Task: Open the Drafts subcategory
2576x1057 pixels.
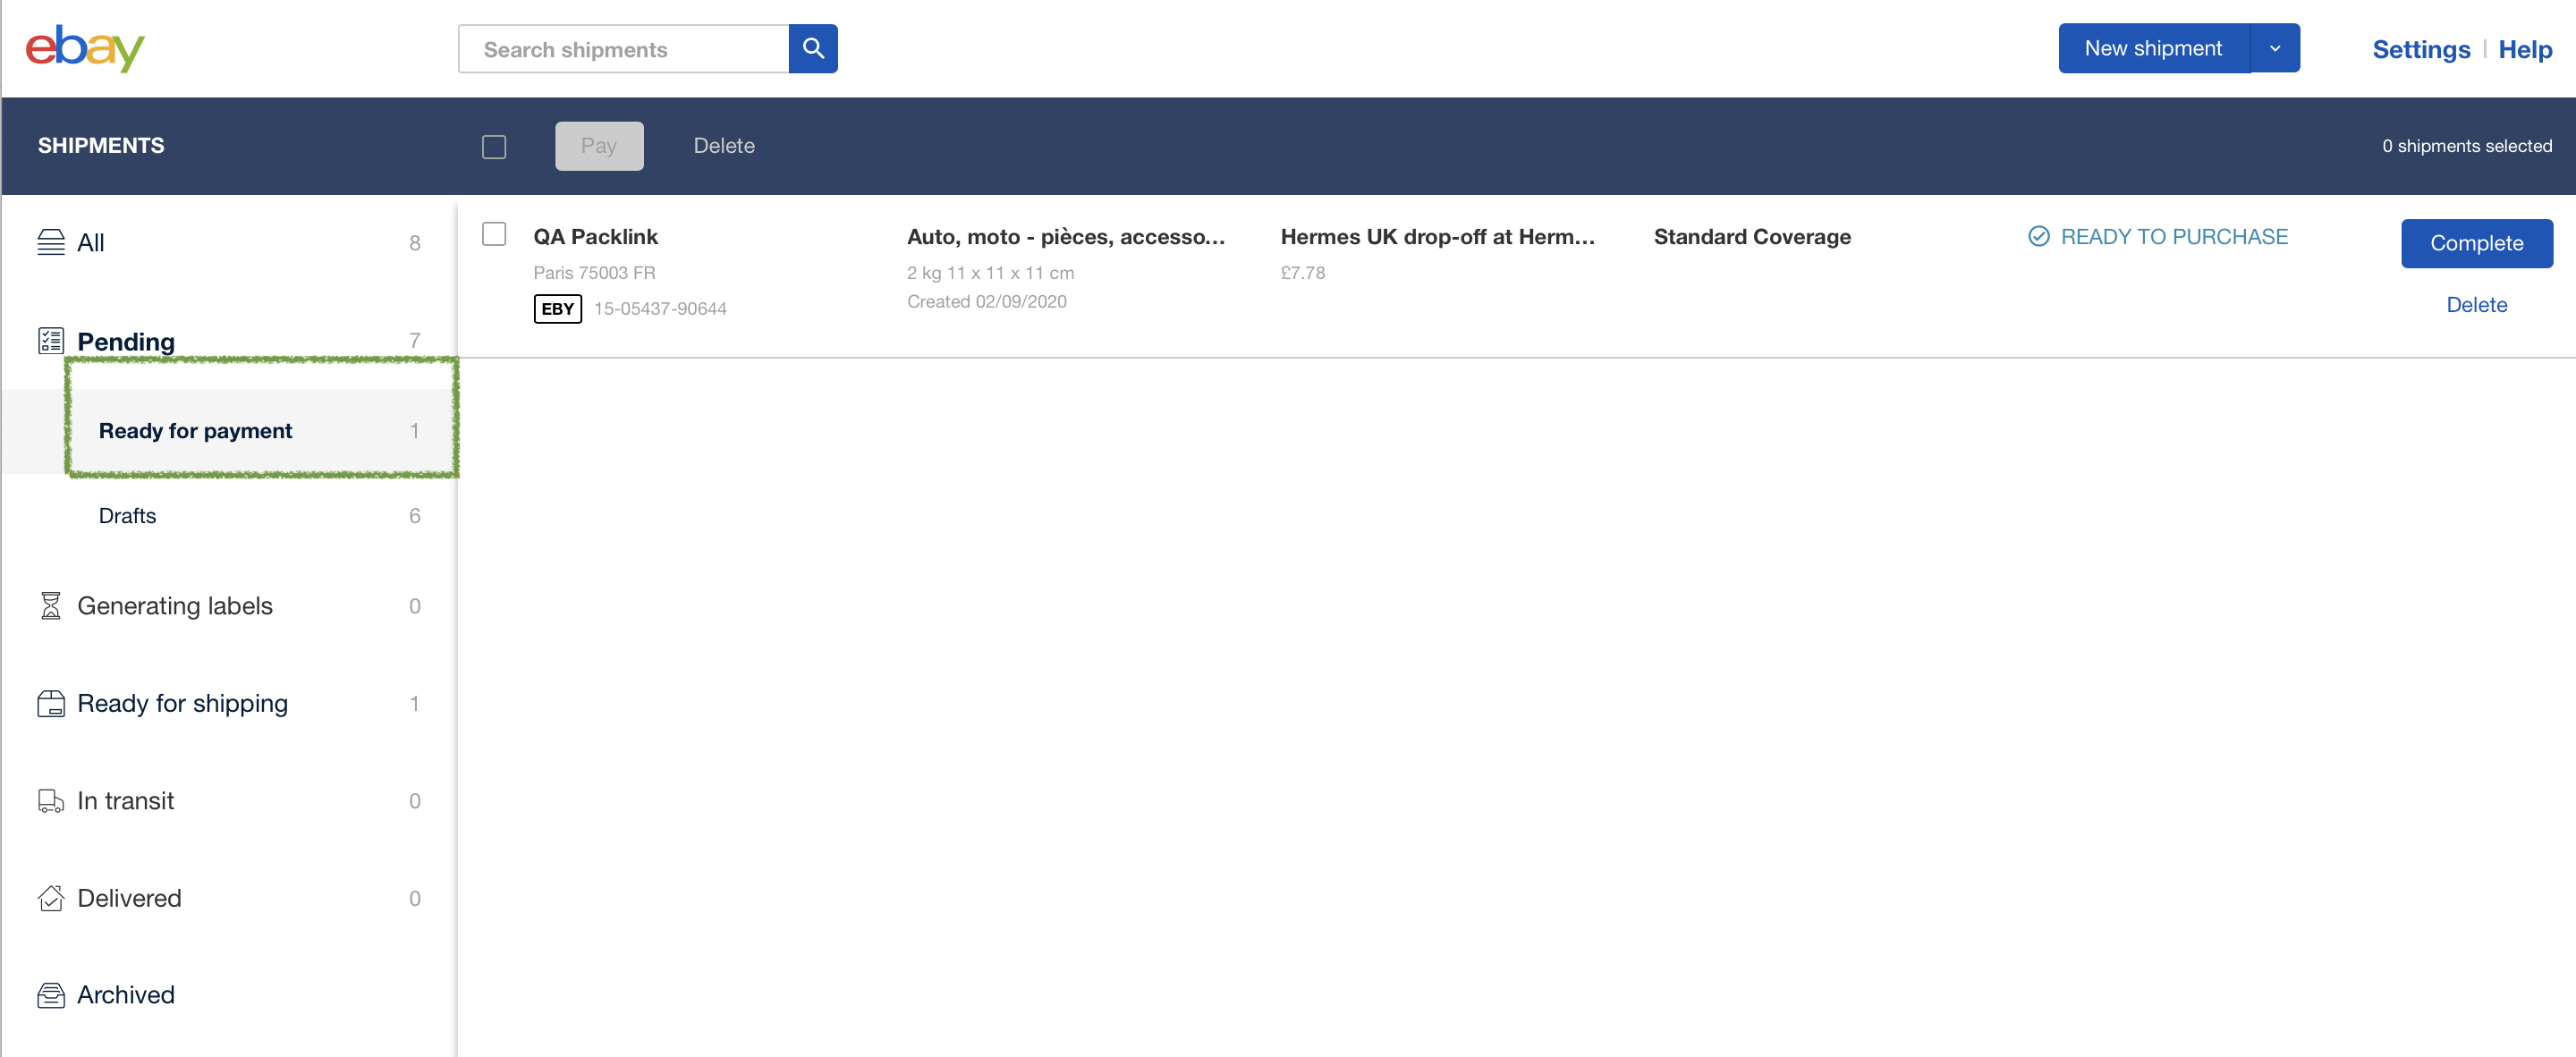Action: (x=229, y=516)
